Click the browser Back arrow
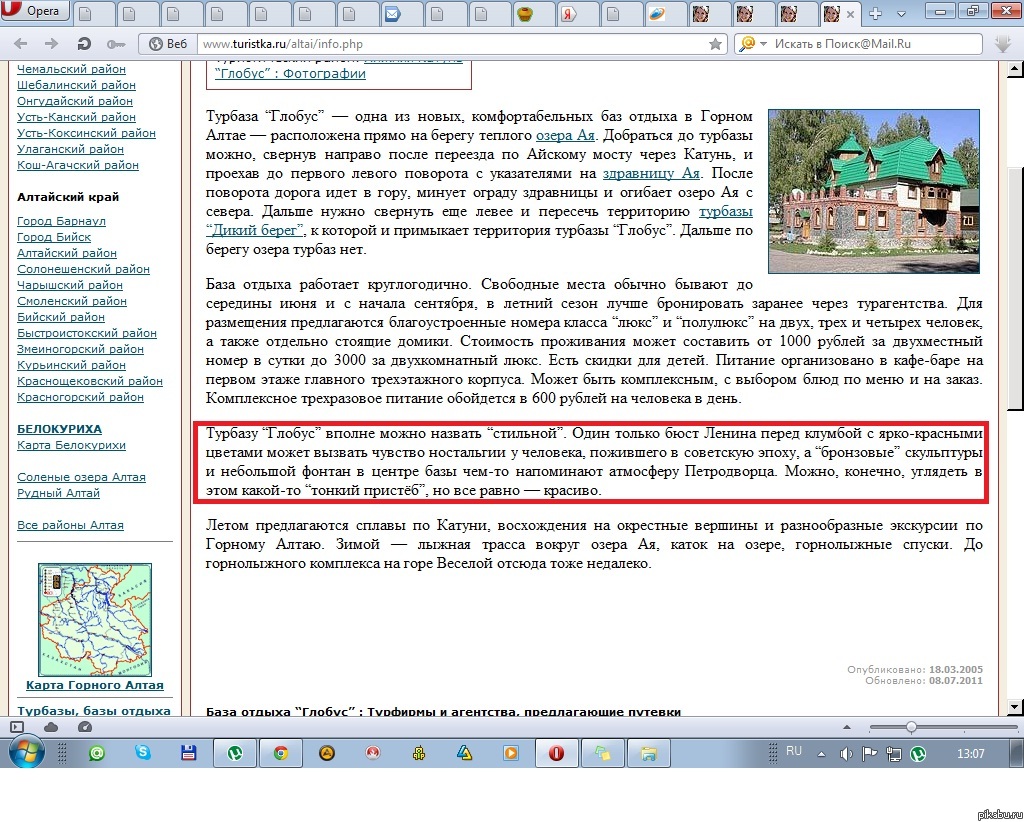Image resolution: width=1024 pixels, height=822 pixels. 21,44
